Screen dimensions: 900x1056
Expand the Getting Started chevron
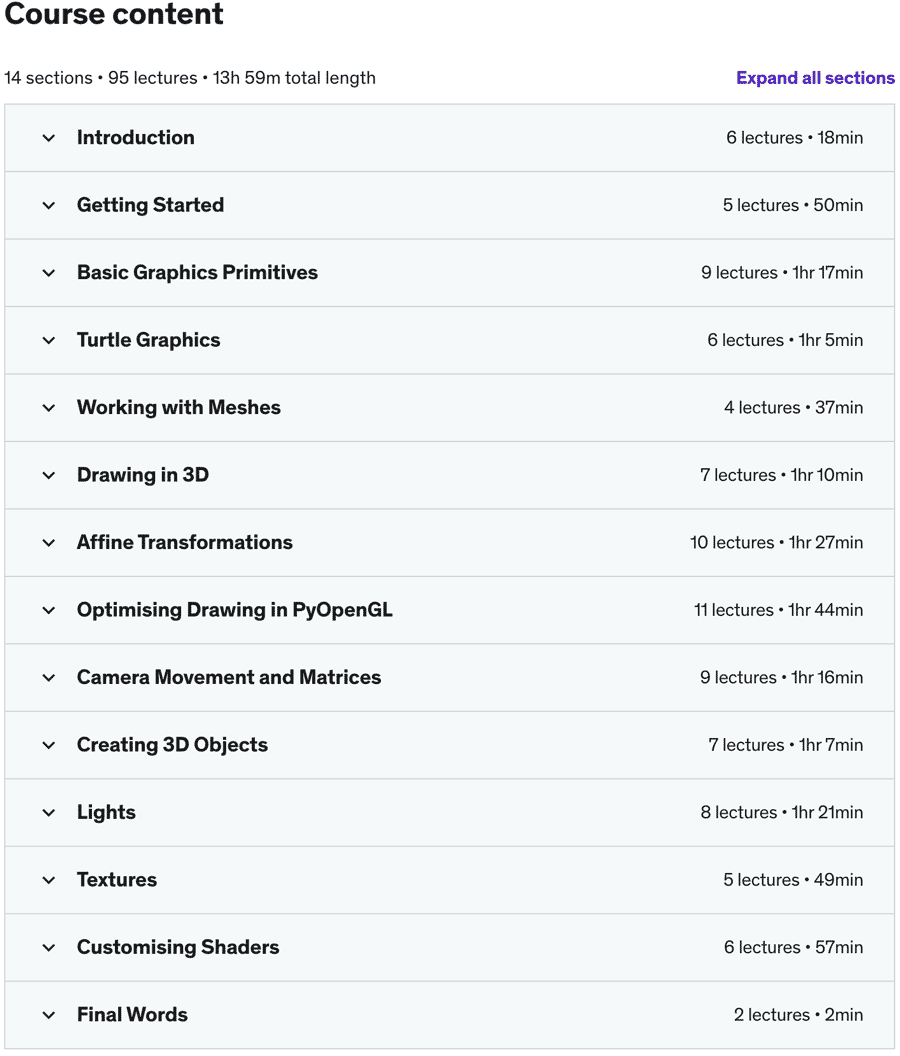[49, 205]
